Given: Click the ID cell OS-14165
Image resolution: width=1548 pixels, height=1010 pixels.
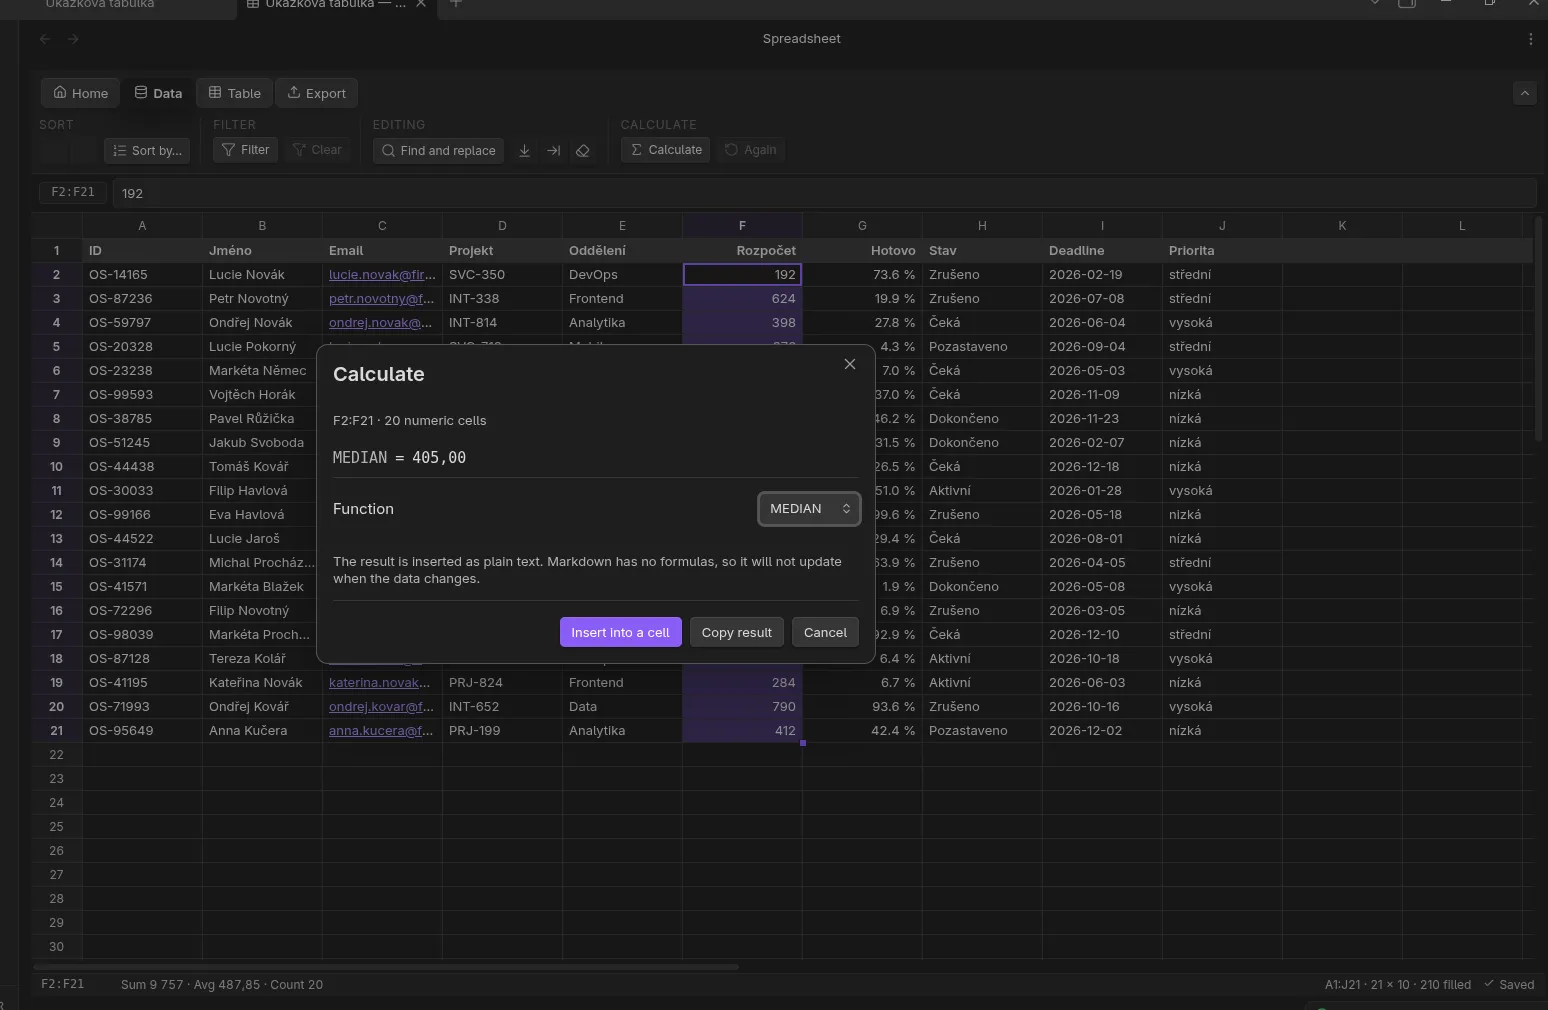Looking at the screenshot, I should (142, 275).
